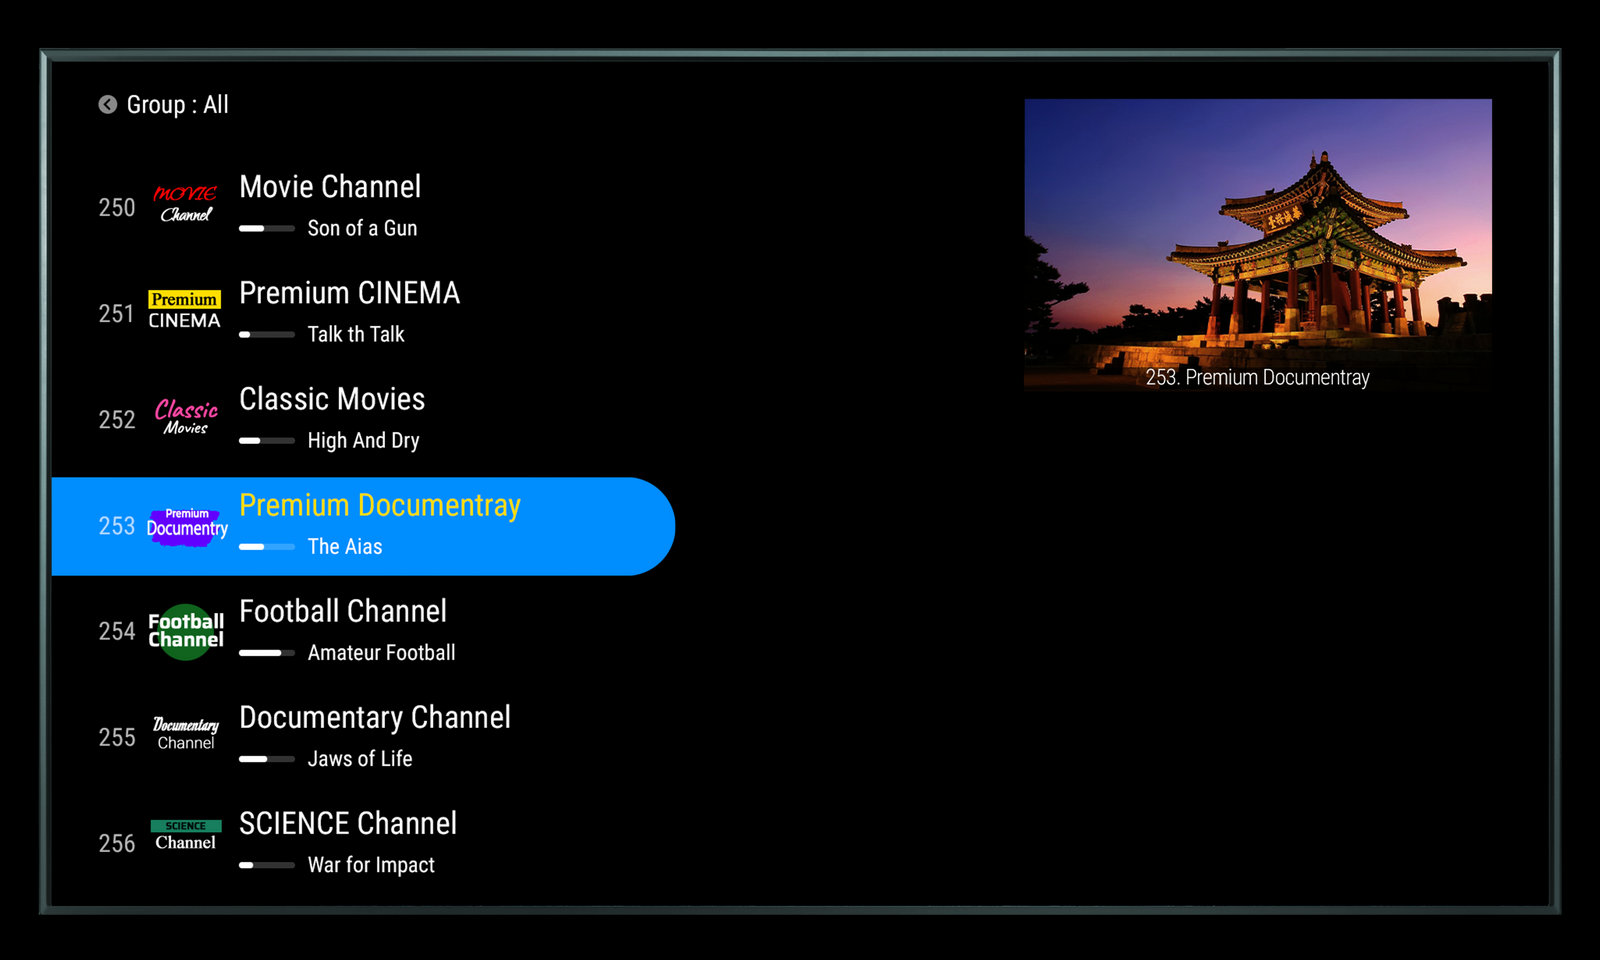Select the Football Channel logo icon

point(186,631)
